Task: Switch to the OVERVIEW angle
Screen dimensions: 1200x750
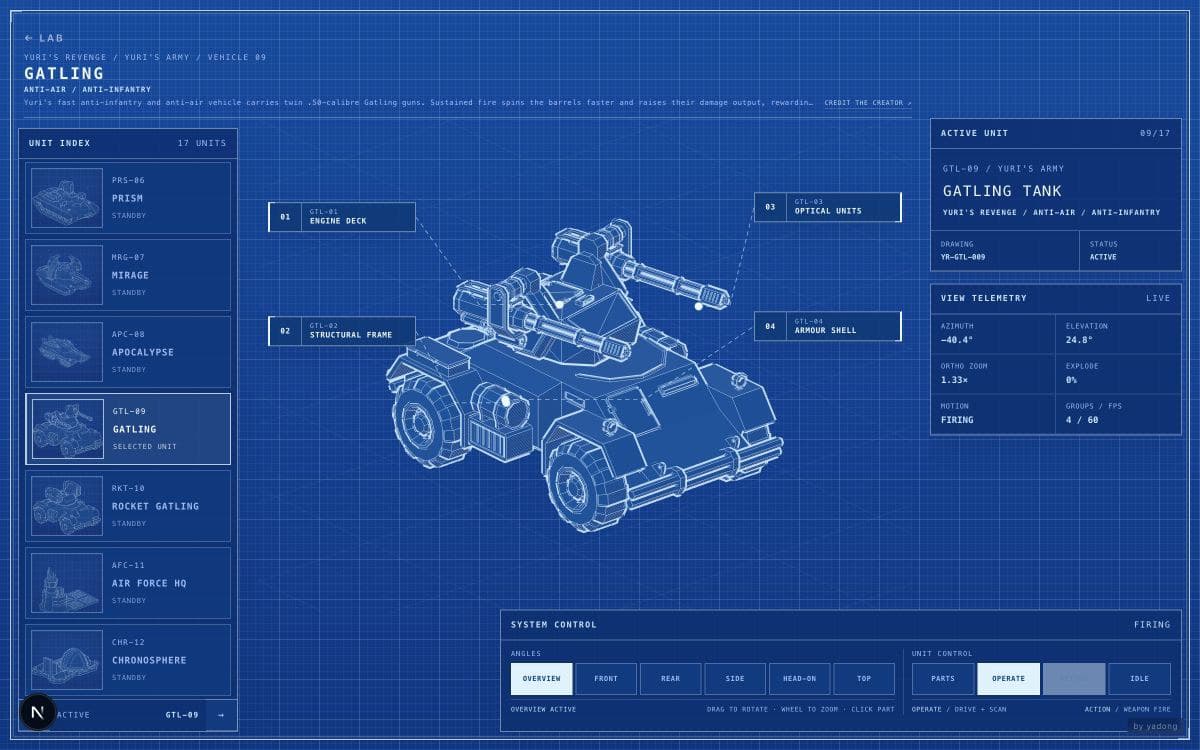Action: pos(541,678)
